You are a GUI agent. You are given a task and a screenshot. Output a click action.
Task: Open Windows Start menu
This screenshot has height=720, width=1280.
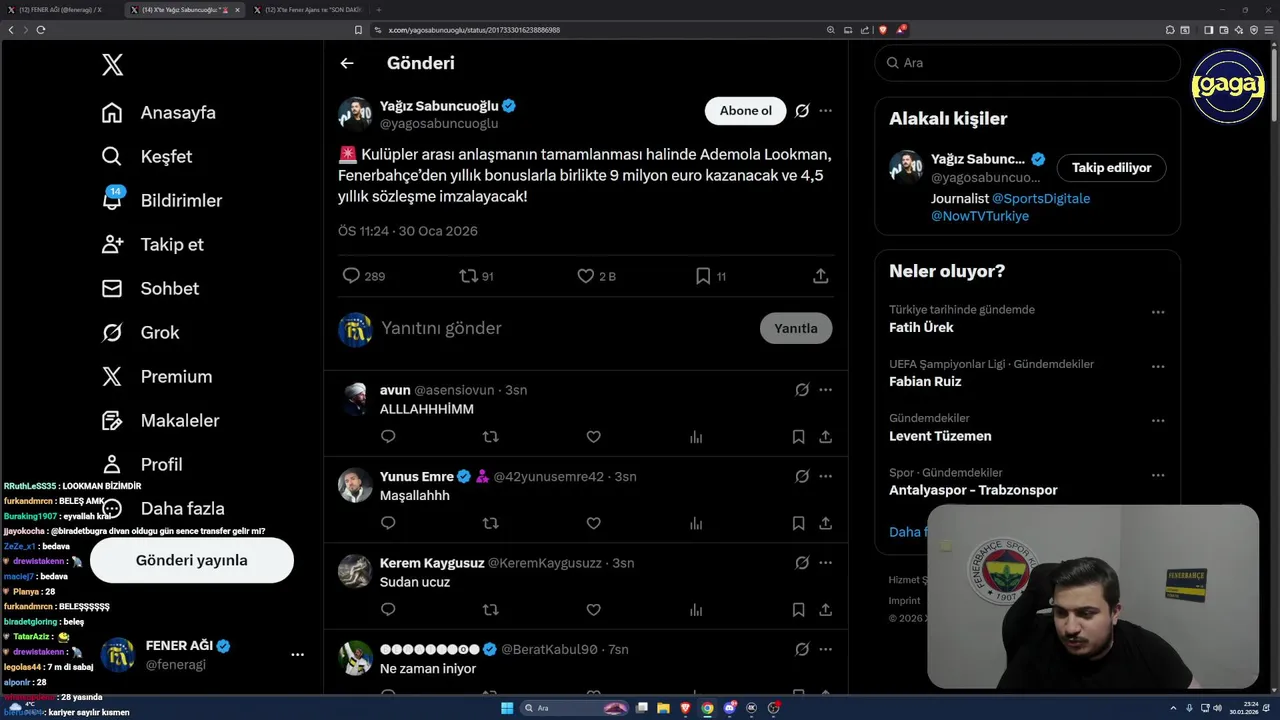[507, 708]
